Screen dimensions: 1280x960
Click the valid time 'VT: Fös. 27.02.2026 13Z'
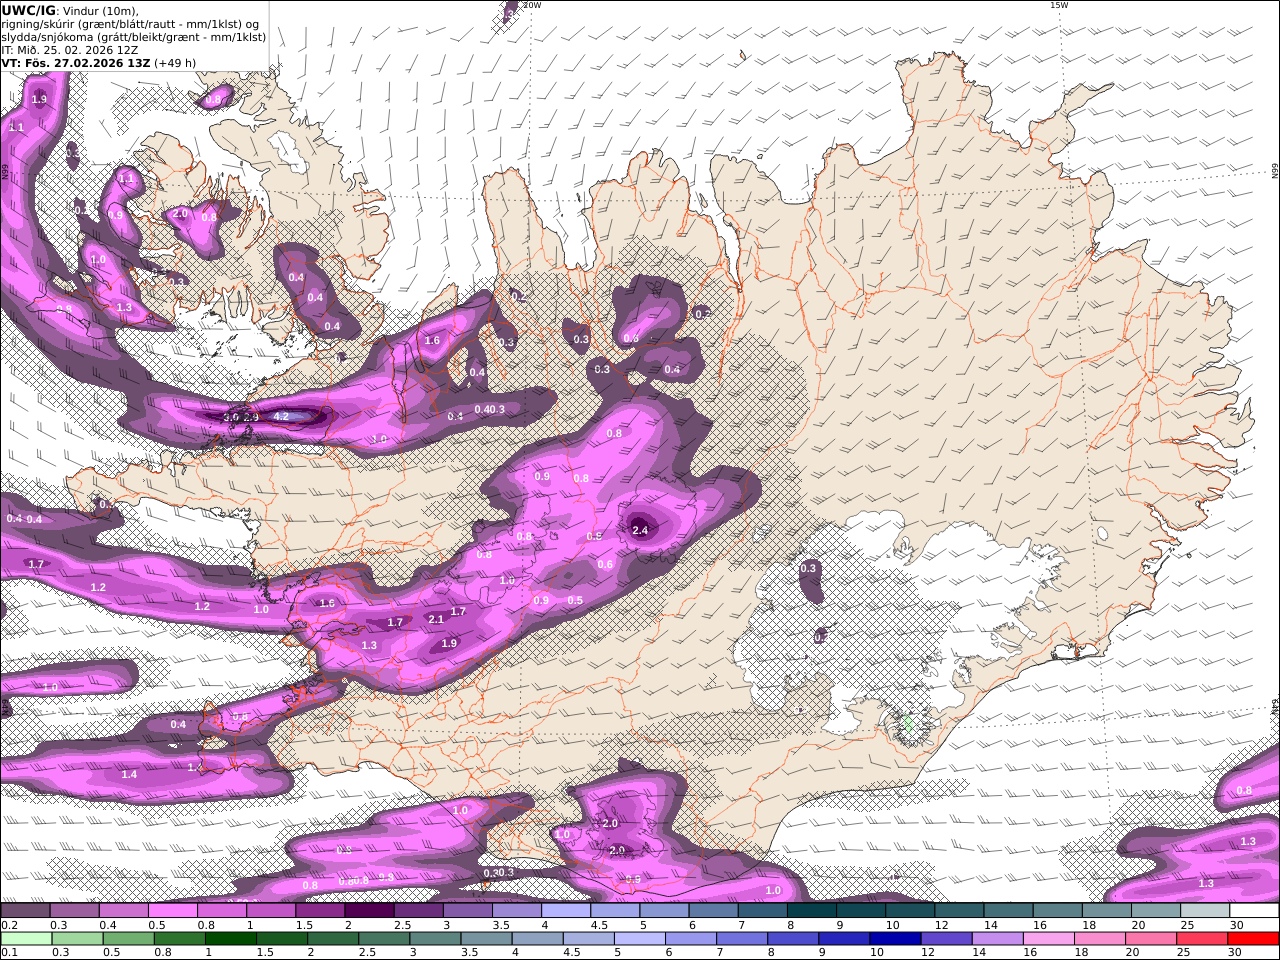tap(76, 62)
